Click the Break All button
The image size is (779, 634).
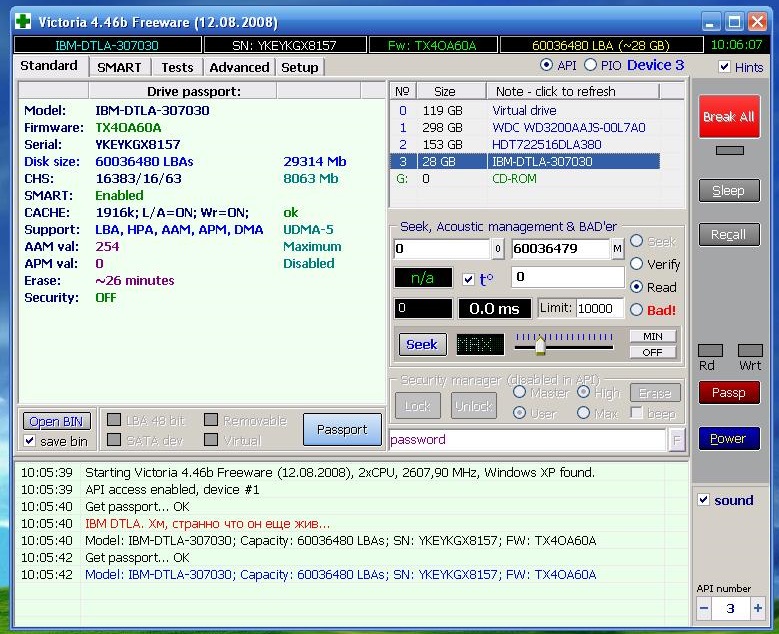[729, 116]
